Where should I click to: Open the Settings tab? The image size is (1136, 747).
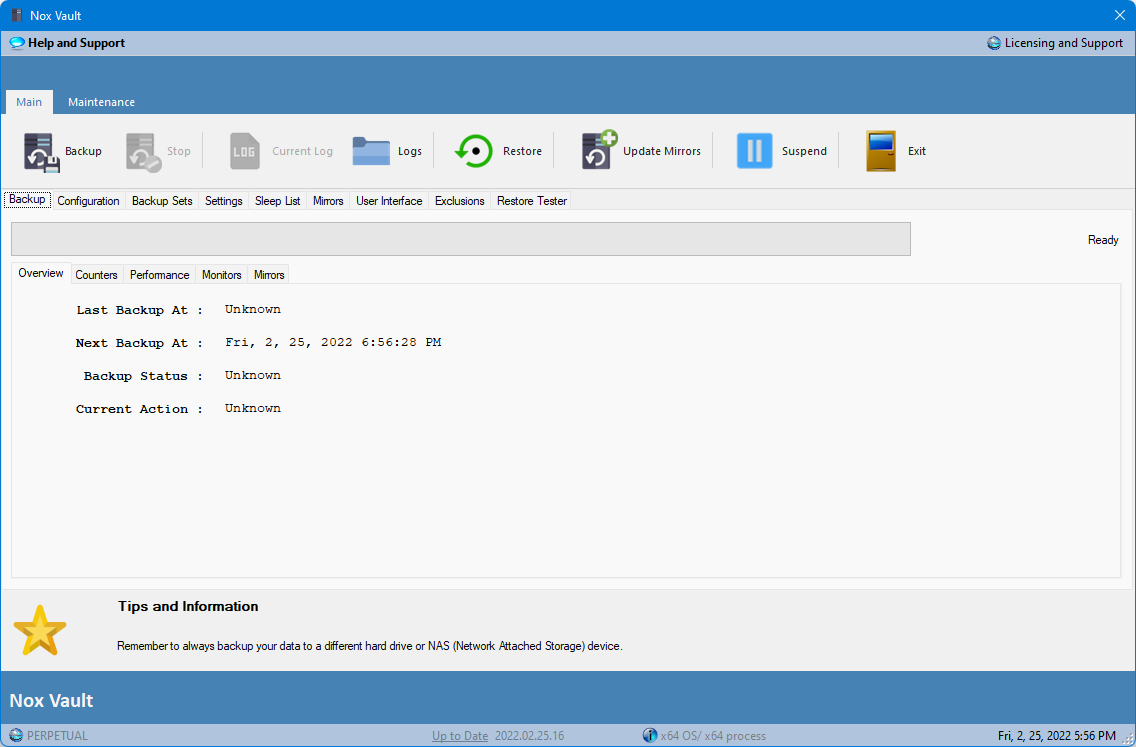point(224,201)
